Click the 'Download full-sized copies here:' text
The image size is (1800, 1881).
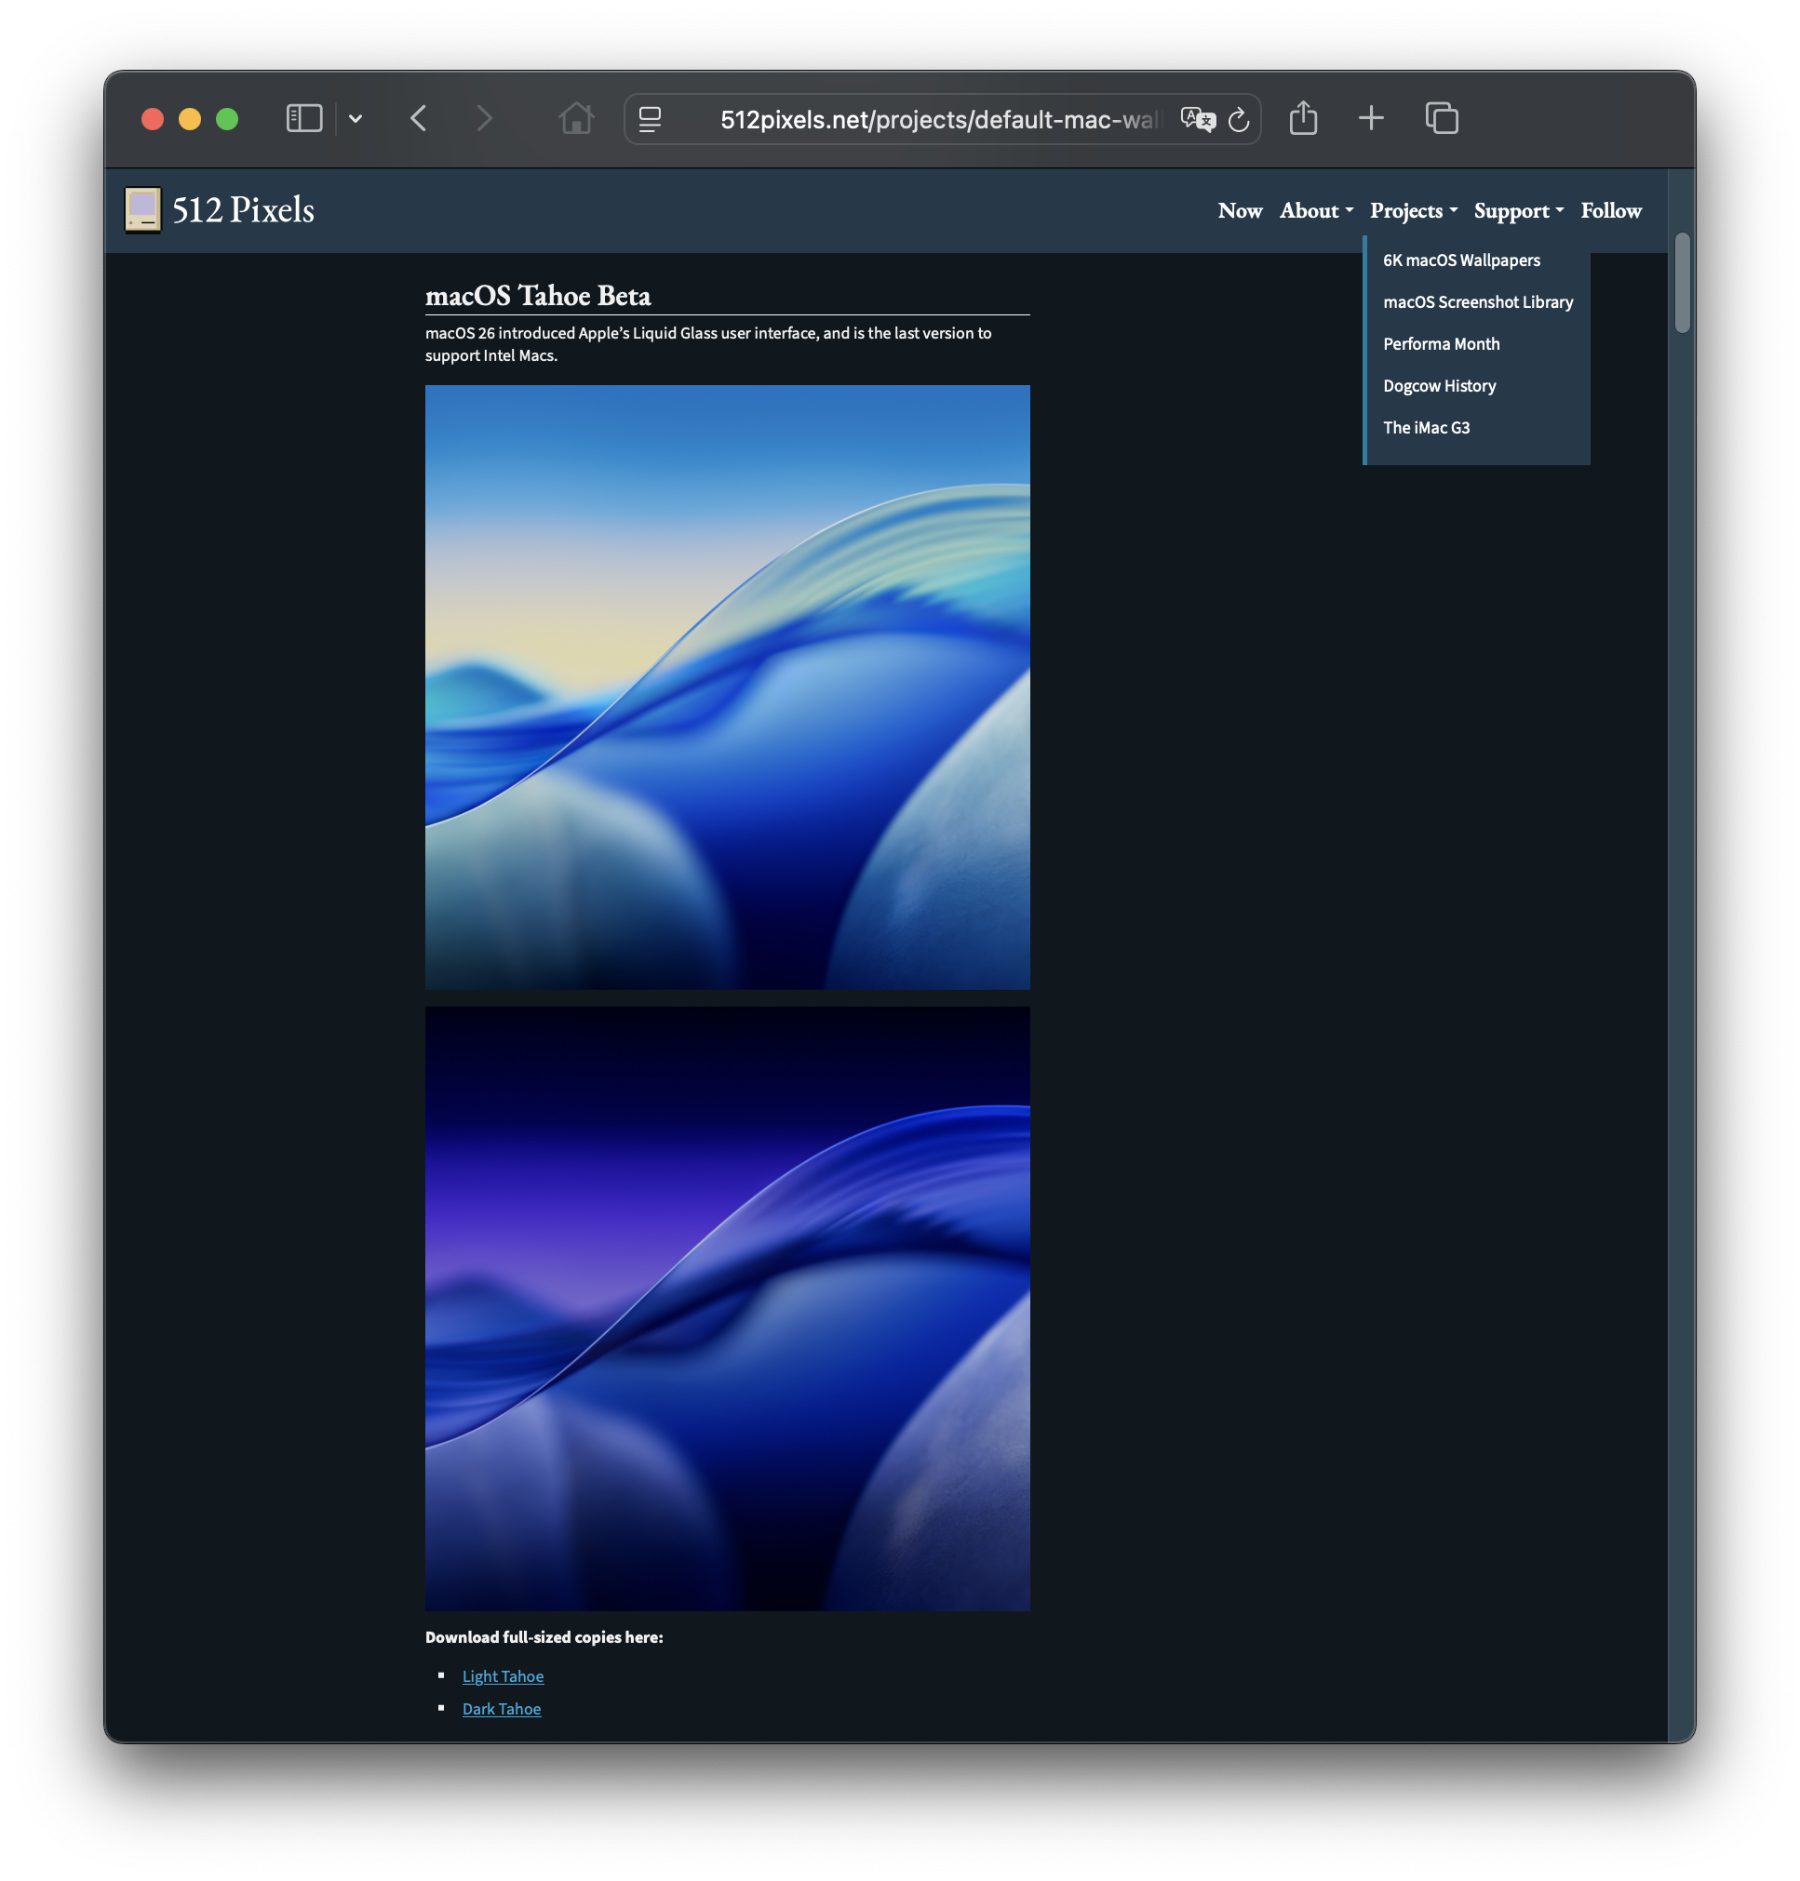(544, 1637)
